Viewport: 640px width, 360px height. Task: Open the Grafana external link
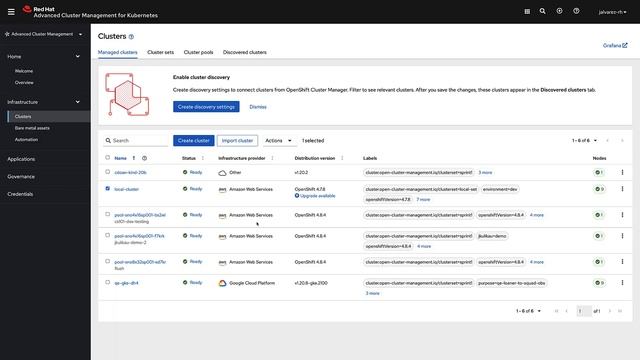click(615, 46)
